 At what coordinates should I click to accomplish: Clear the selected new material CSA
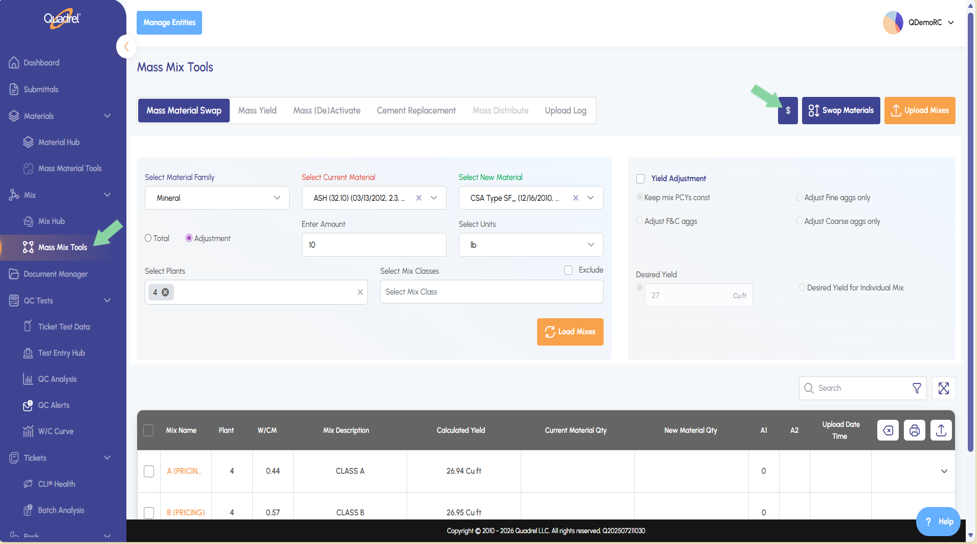coord(576,198)
